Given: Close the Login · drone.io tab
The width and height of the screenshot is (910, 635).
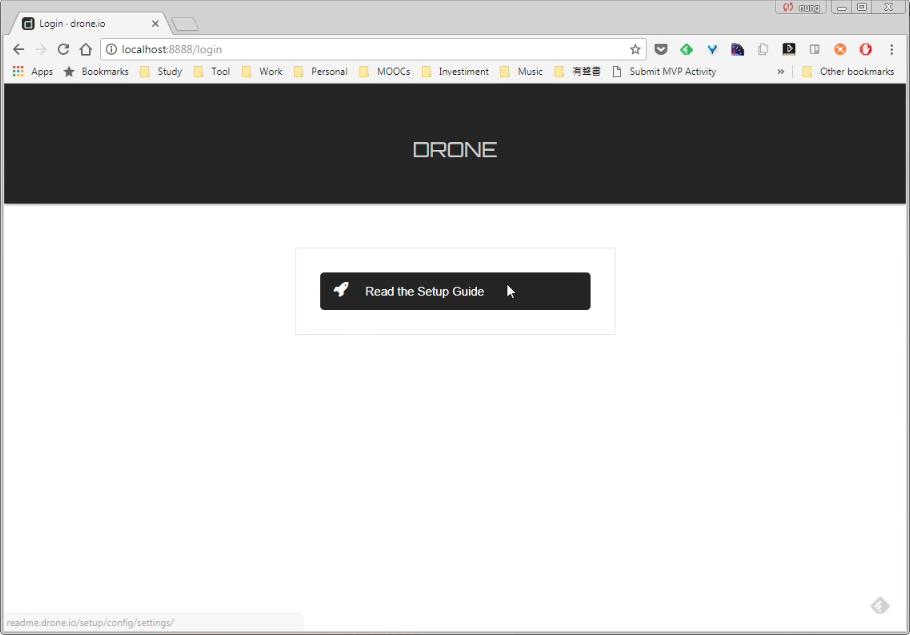Looking at the screenshot, I should (155, 24).
